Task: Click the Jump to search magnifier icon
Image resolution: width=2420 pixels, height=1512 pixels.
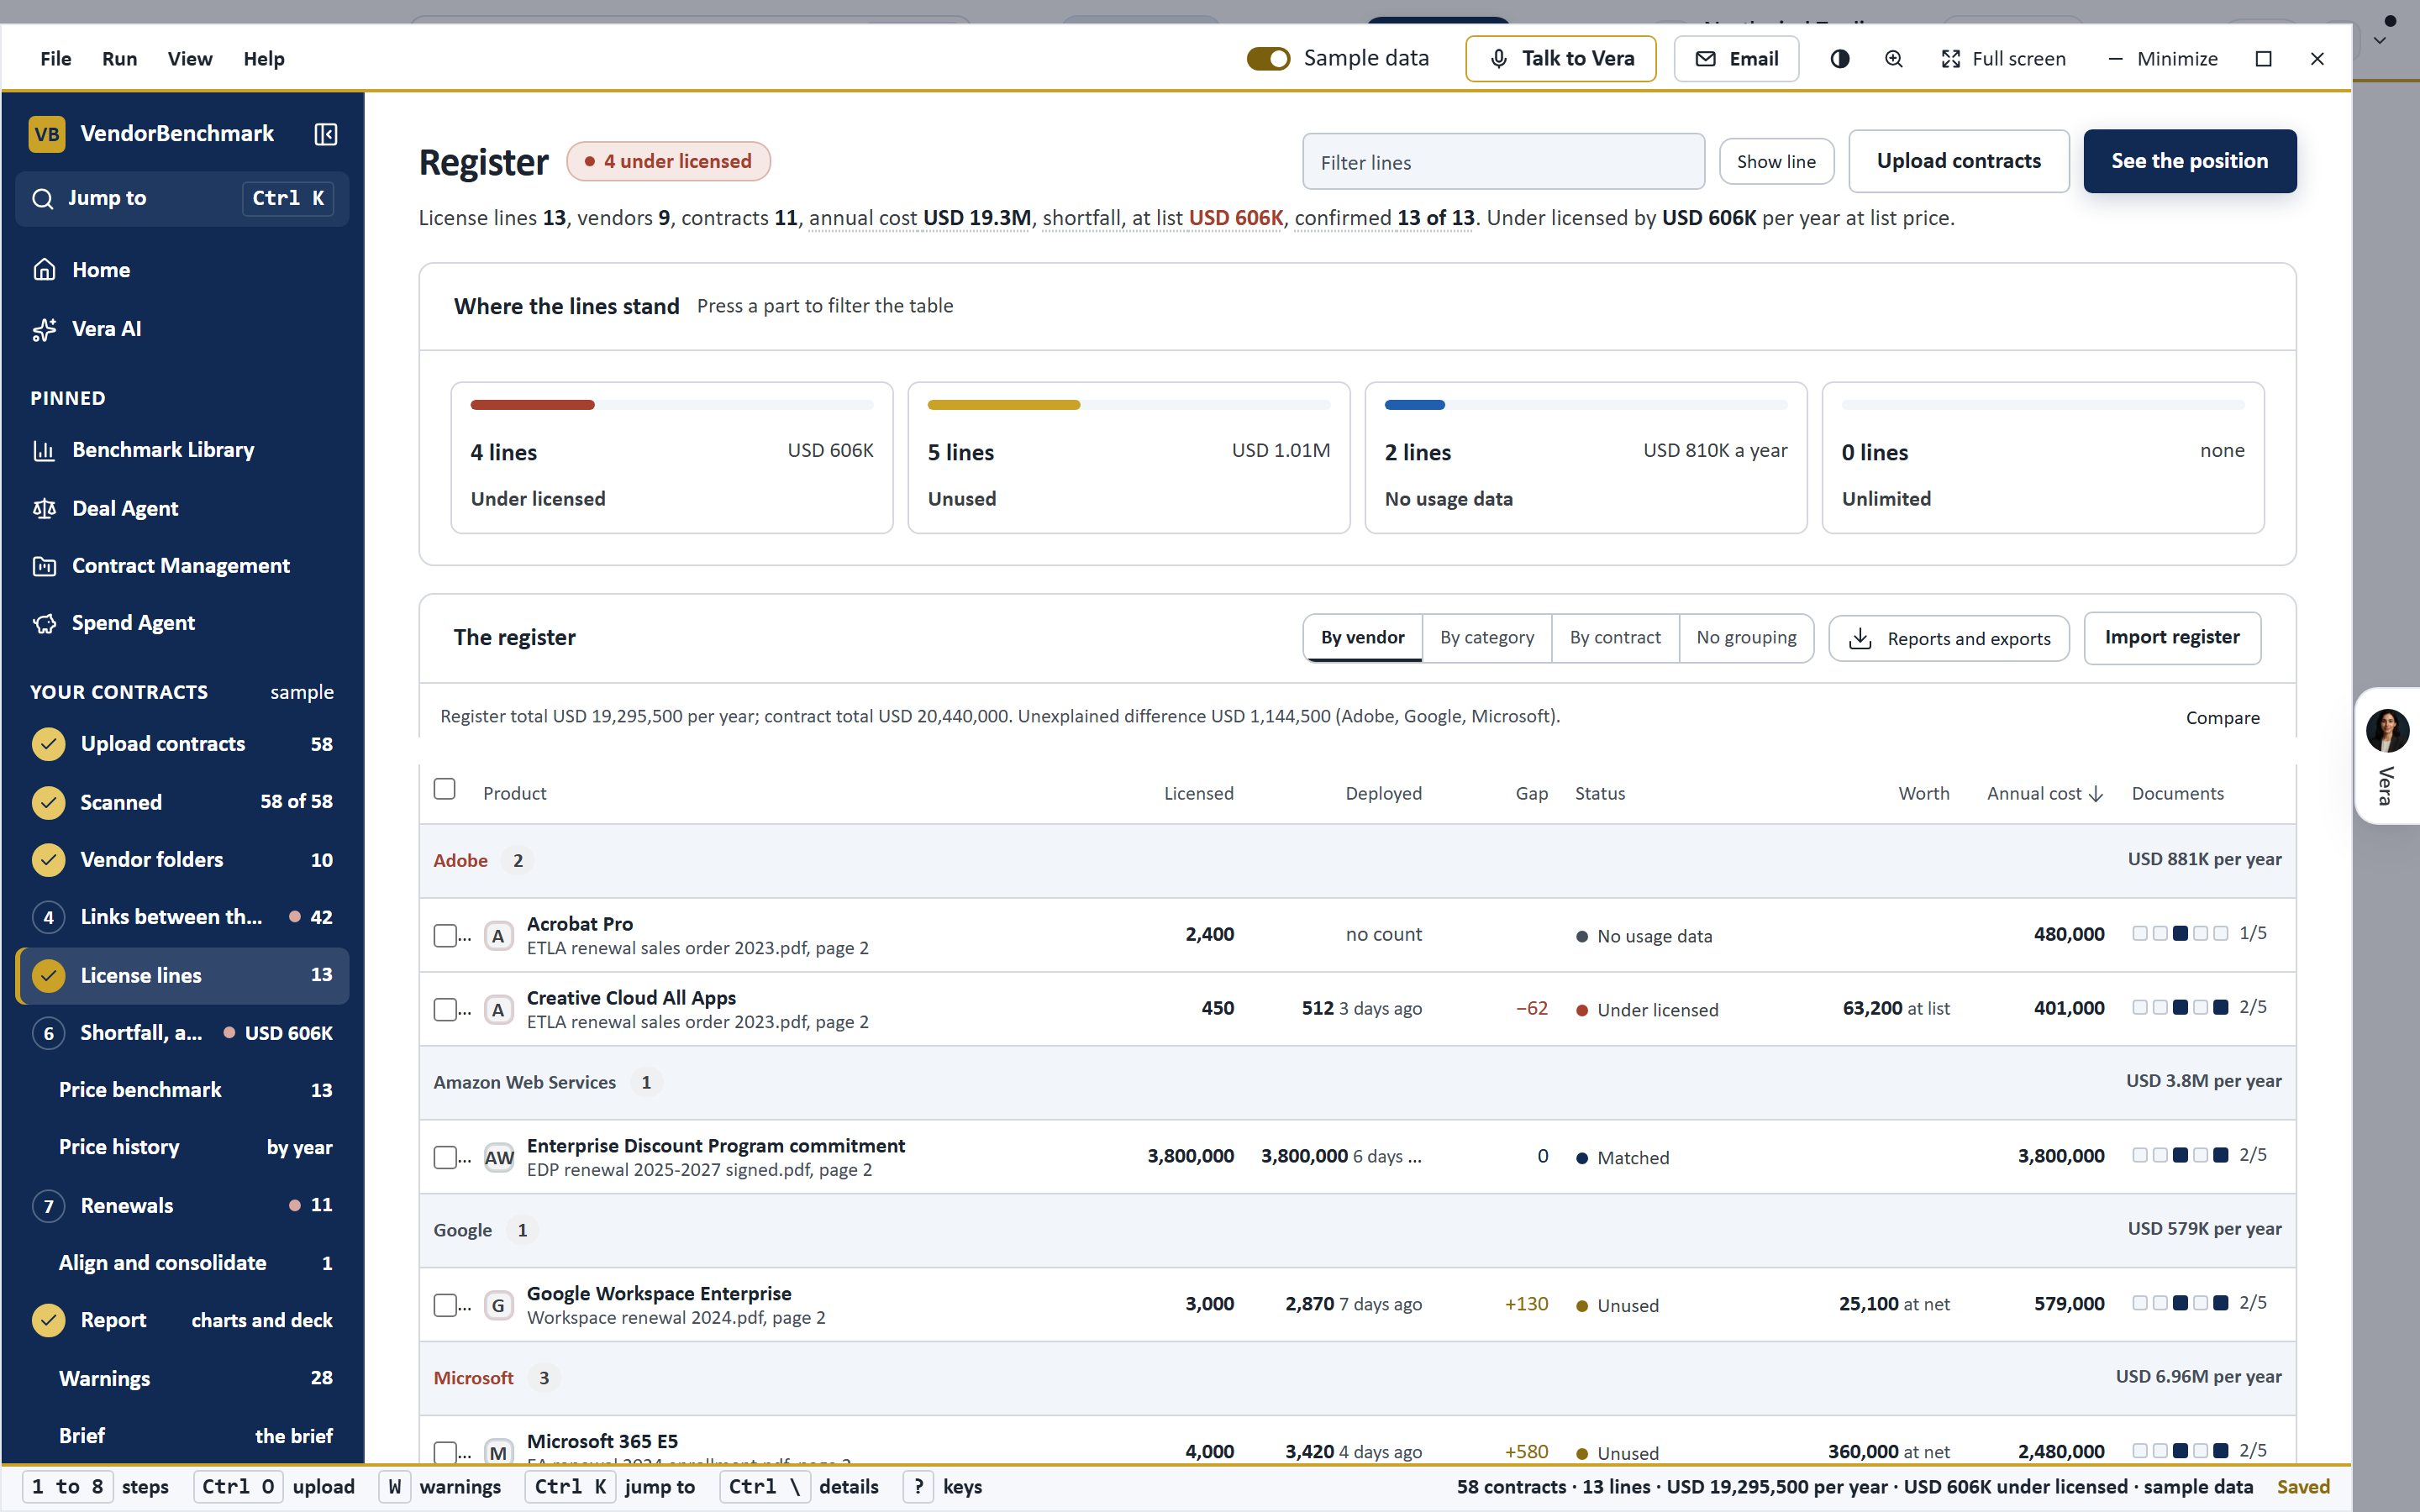Action: coord(42,199)
